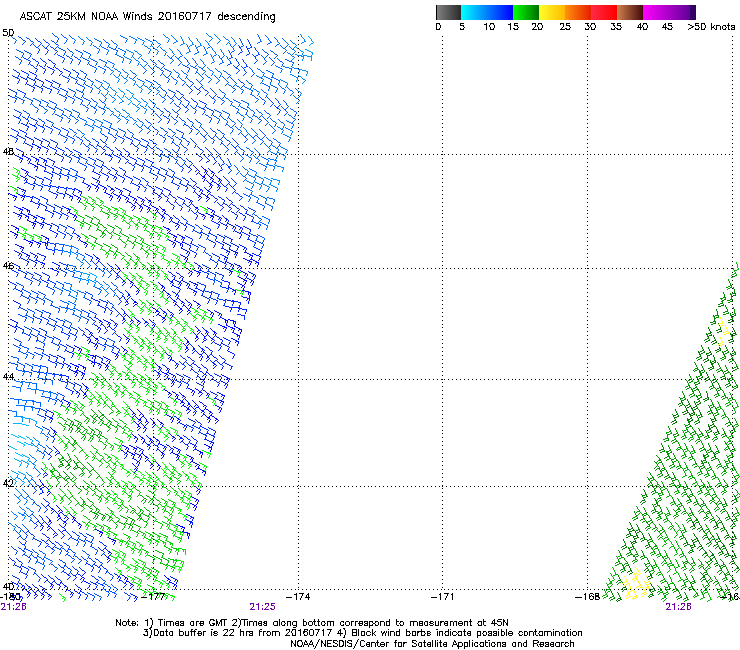The image size is (740, 650).
Task: Click the latitude label 50
Action: pos(8,33)
